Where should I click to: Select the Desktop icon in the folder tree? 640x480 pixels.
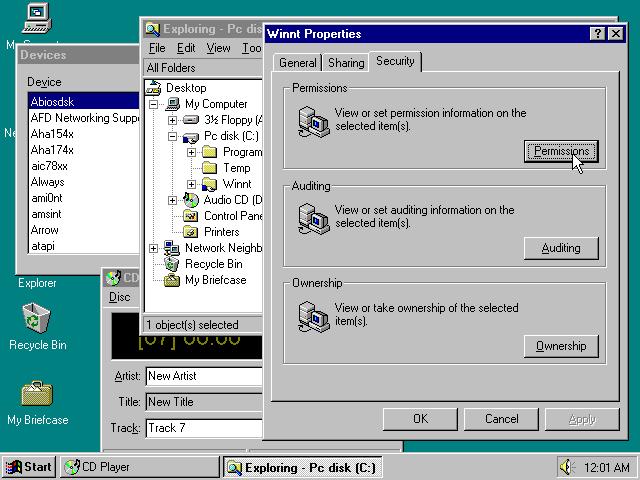(x=154, y=88)
